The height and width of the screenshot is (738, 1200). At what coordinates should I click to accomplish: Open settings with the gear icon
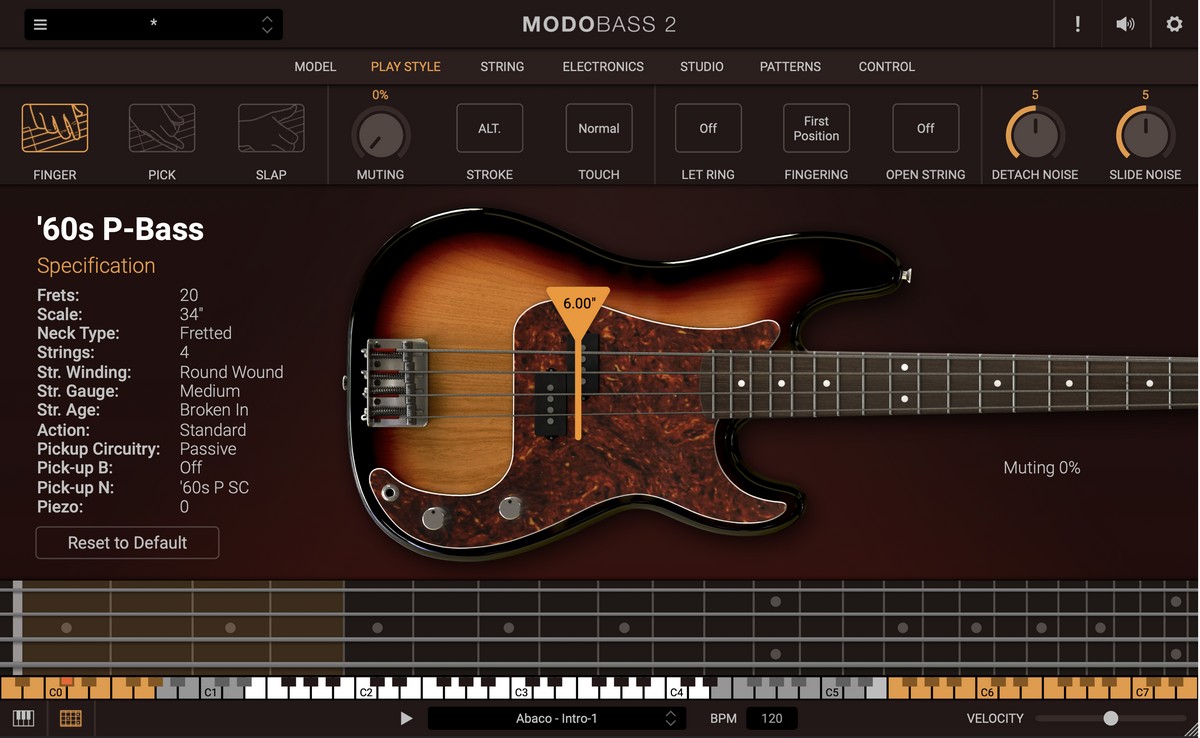tap(1174, 25)
